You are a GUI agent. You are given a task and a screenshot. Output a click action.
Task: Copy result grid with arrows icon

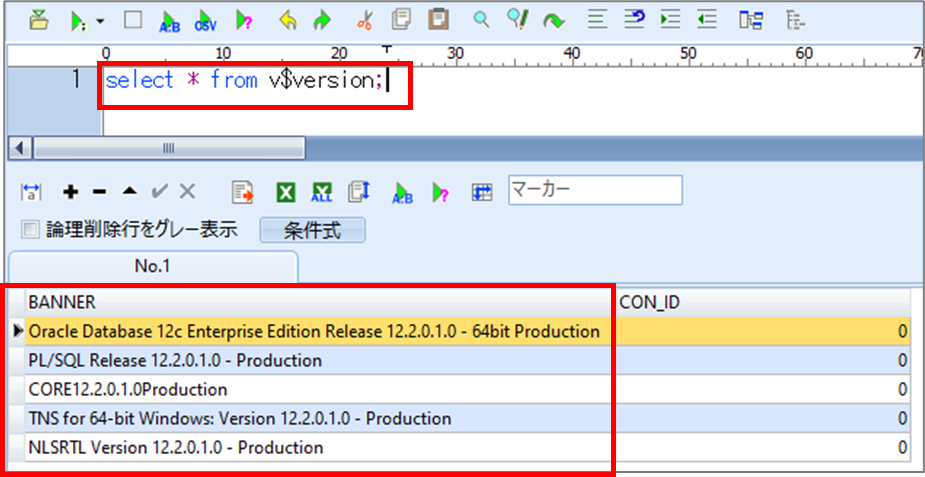pyautogui.click(x=359, y=192)
